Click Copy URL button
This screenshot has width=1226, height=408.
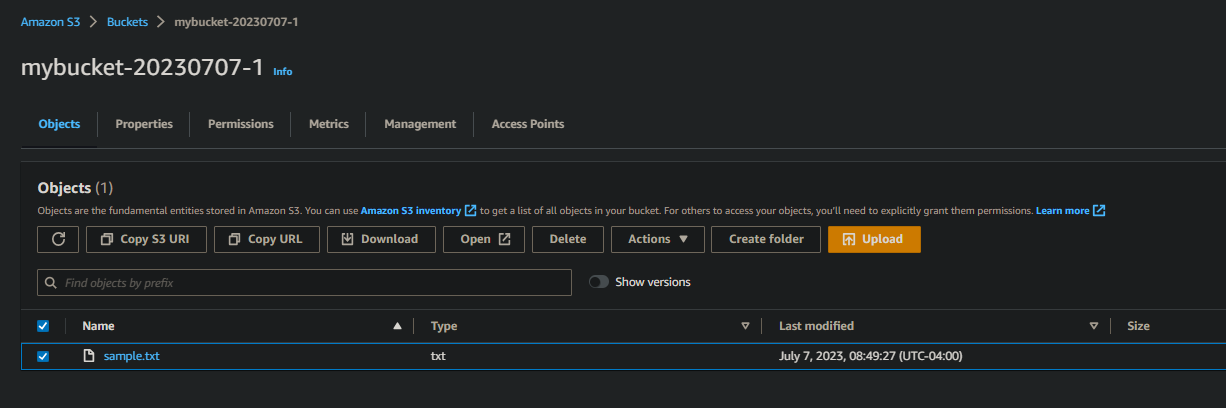266,239
